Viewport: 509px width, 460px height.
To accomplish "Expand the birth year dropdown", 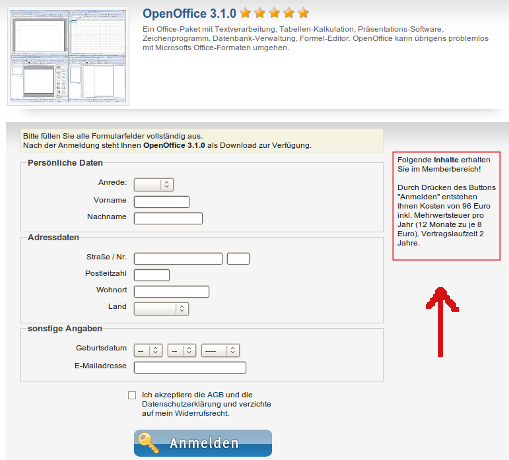I will tap(220, 351).
